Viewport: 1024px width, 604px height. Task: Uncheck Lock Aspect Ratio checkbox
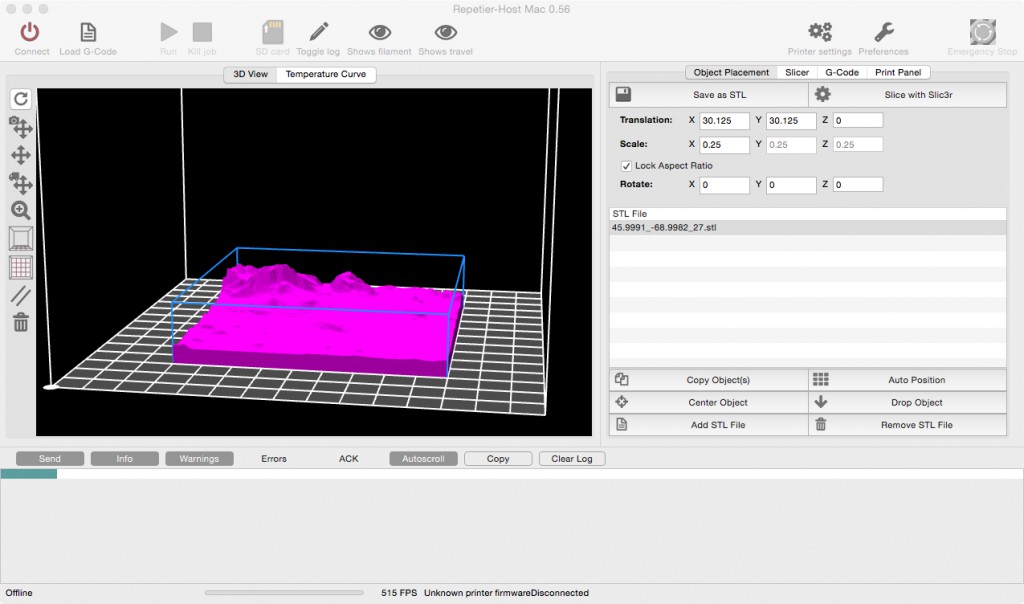pos(626,166)
